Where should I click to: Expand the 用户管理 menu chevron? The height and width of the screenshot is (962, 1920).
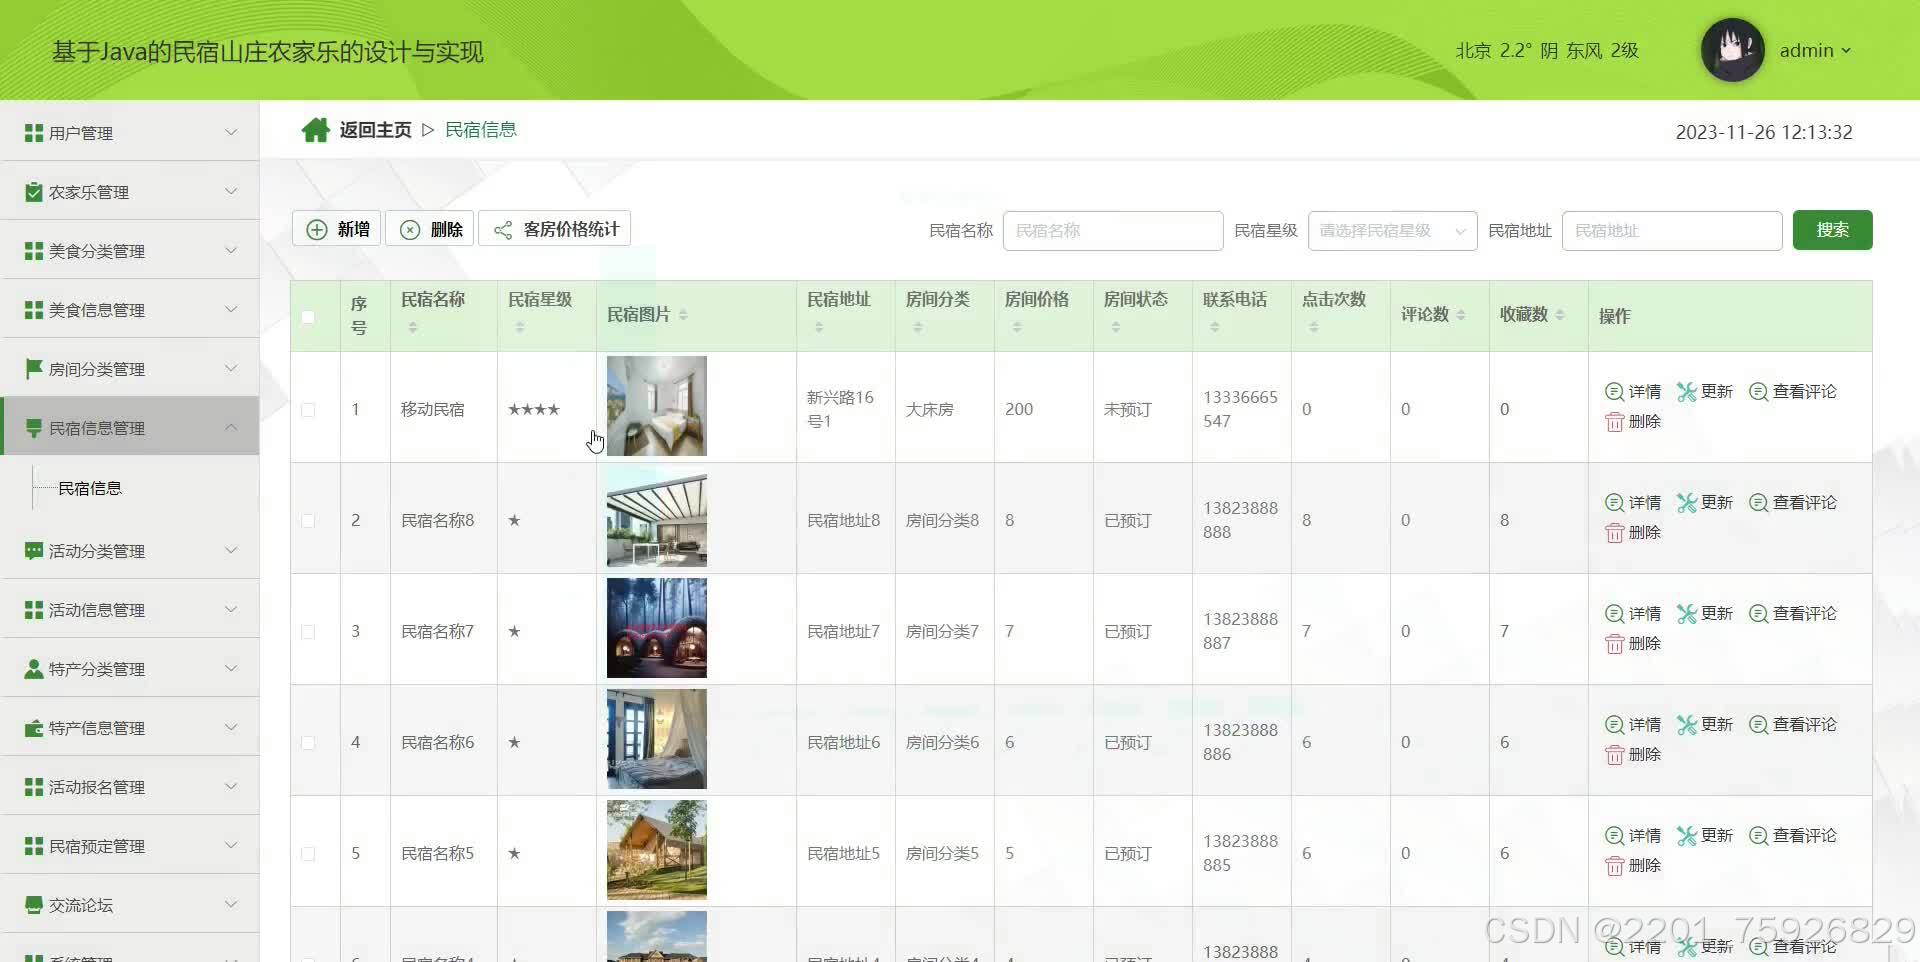pyautogui.click(x=231, y=132)
